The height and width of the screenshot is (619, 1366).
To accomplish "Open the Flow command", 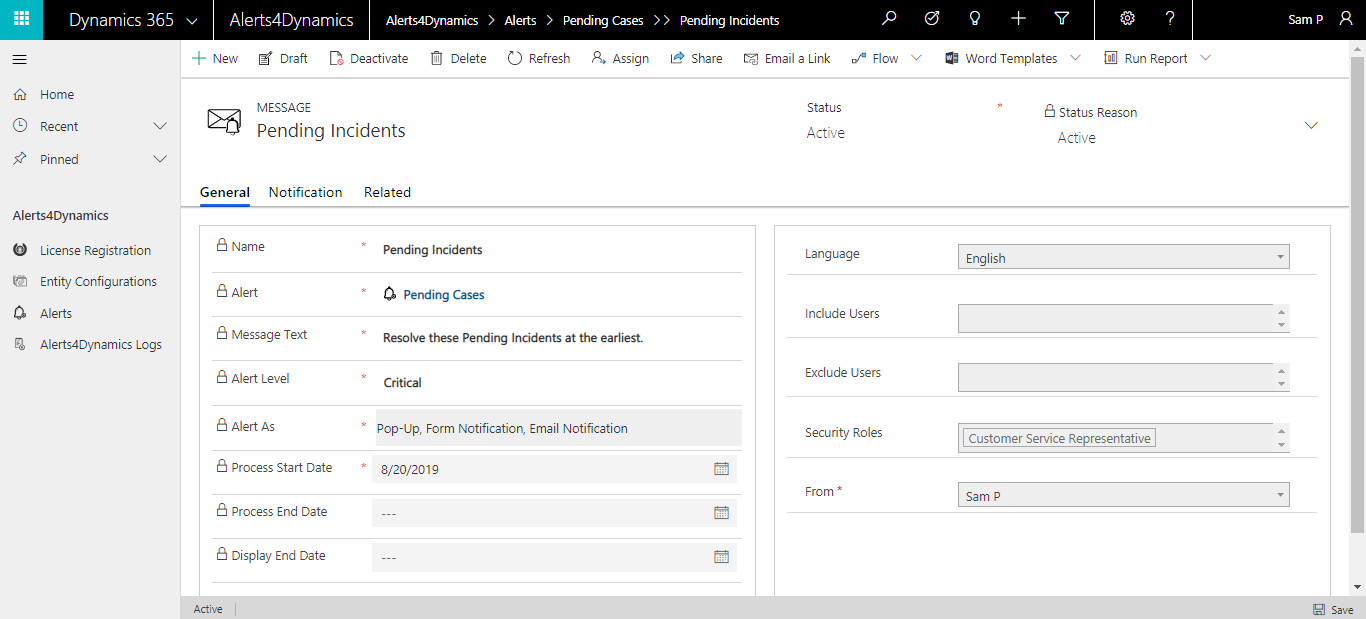I will 875,58.
